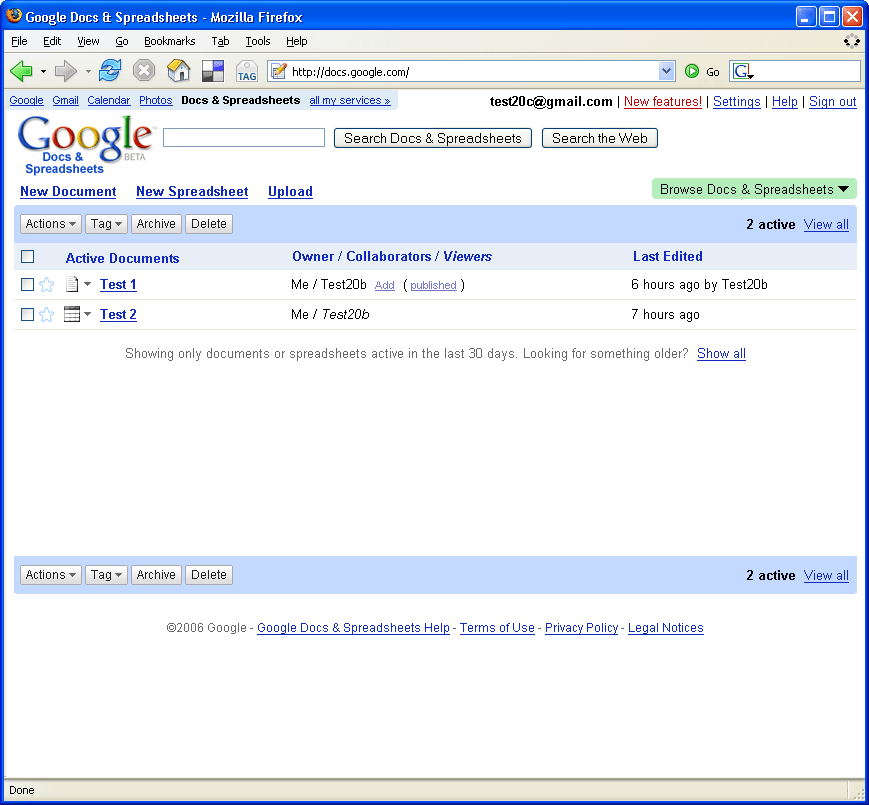Open the View menu
Image resolution: width=869 pixels, height=805 pixels.
point(88,41)
